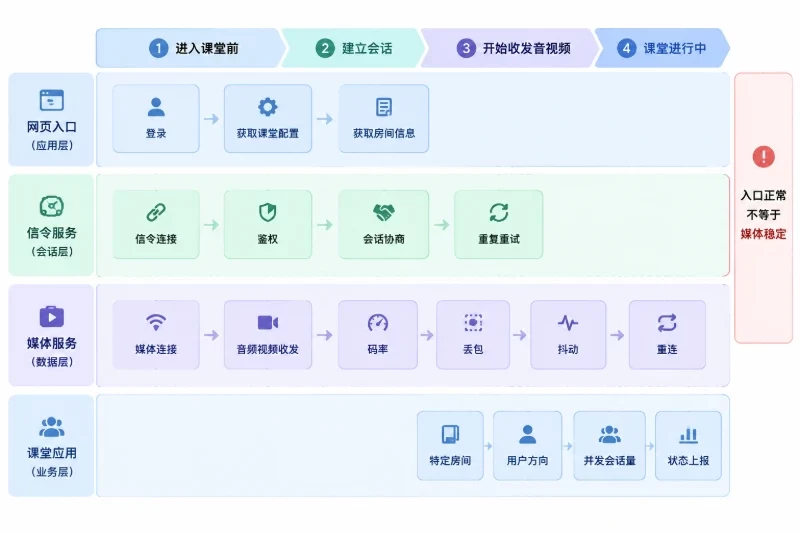Click the 网页入口 row heading
The image size is (800, 533).
(x=52, y=126)
